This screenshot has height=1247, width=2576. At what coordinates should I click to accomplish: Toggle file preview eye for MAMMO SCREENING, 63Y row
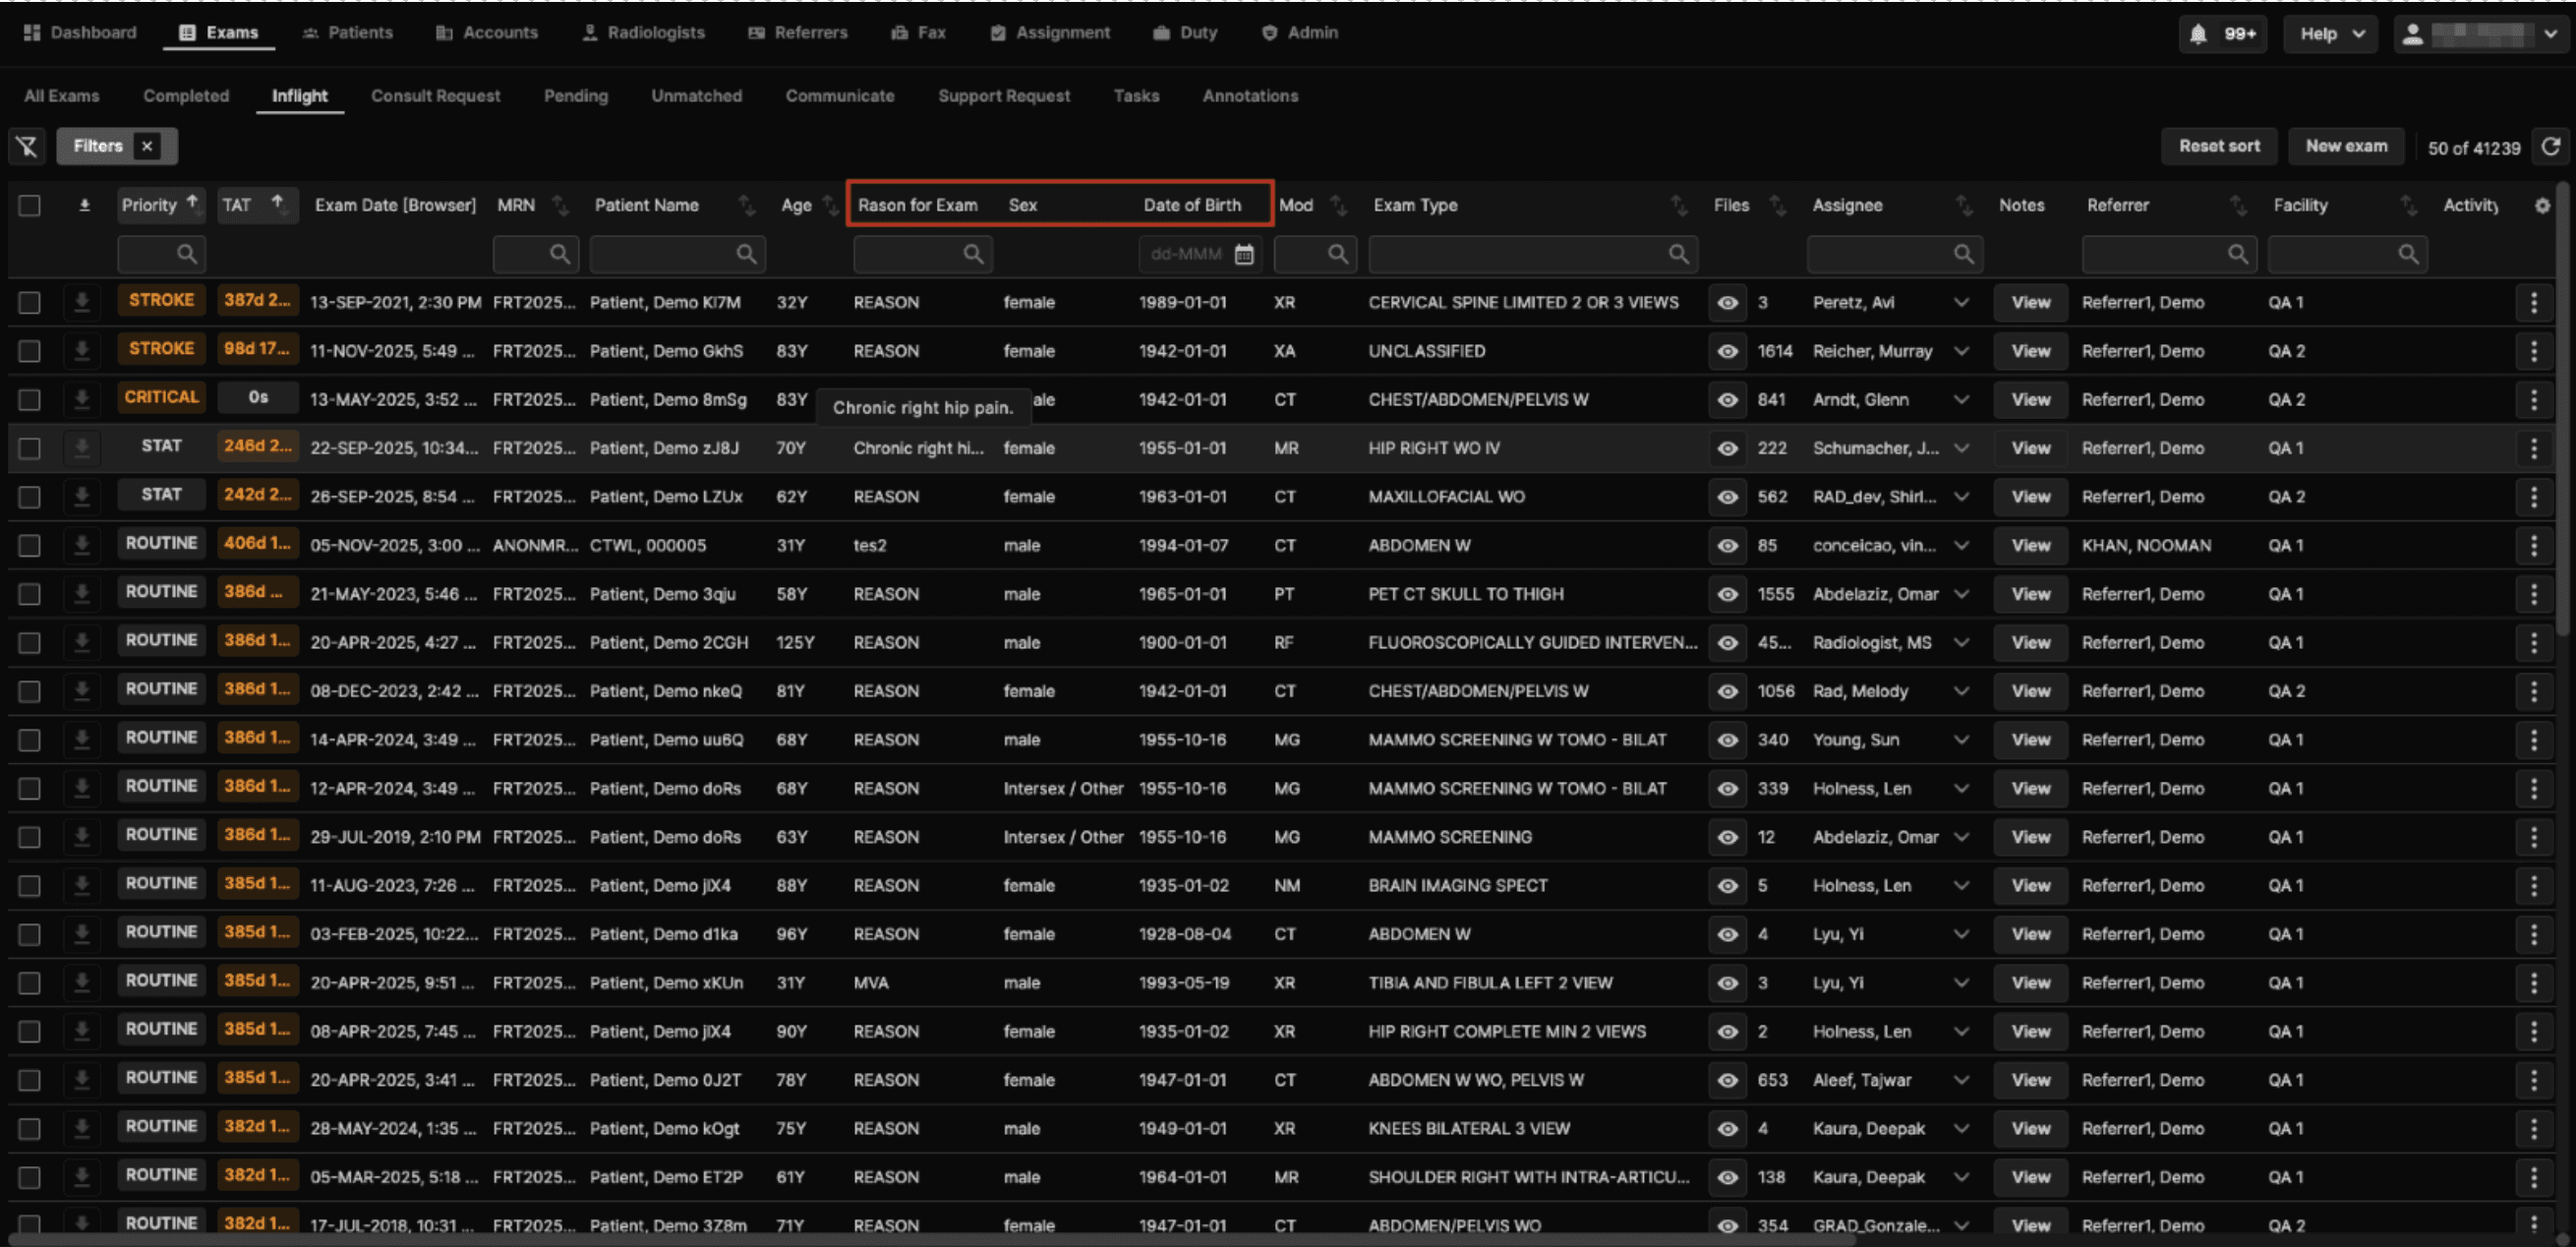click(1727, 837)
